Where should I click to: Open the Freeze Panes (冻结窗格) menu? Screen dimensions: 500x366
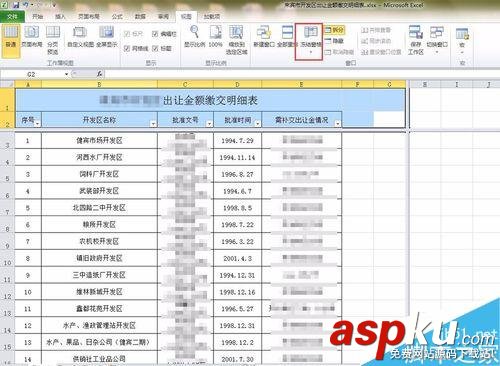pos(310,41)
